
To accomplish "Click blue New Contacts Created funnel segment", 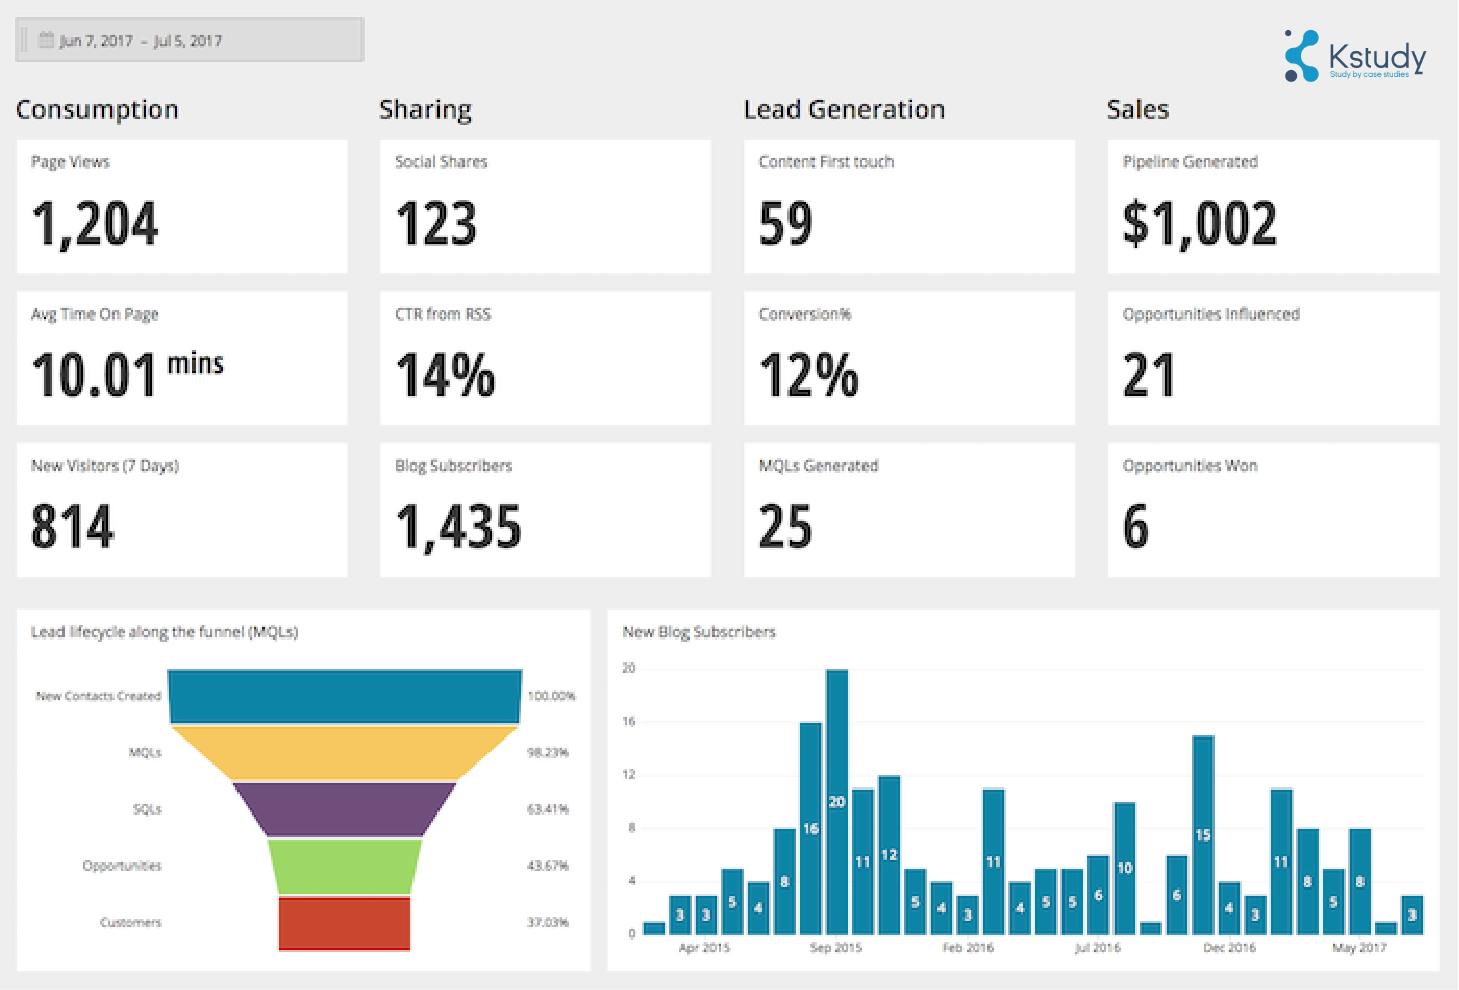I will (345, 696).
